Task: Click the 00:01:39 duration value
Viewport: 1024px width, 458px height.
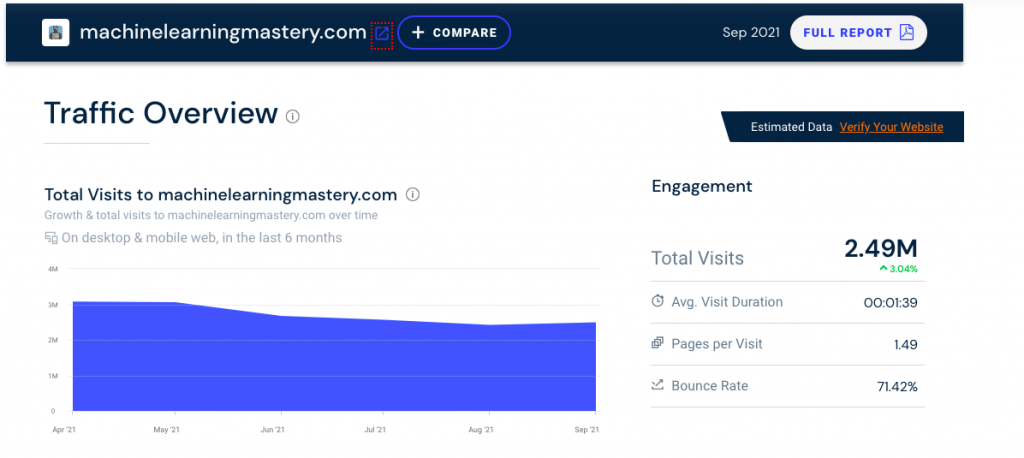Action: pos(890,303)
